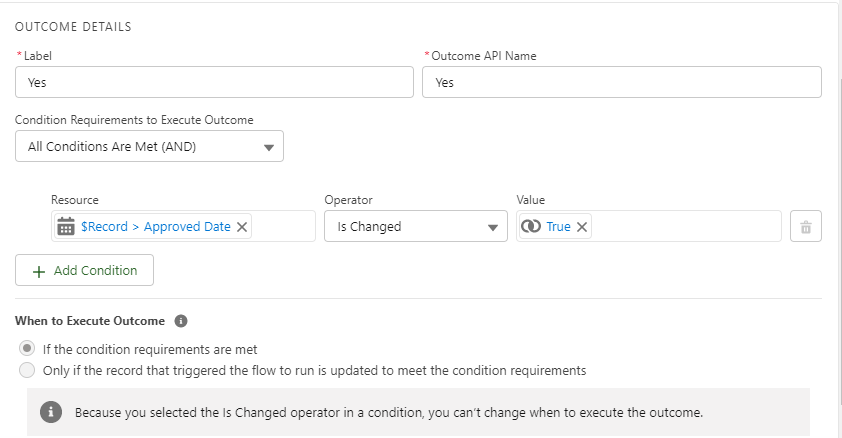Focus the Outcome API Name field
Screen dimensions: 842x438
click(621, 83)
